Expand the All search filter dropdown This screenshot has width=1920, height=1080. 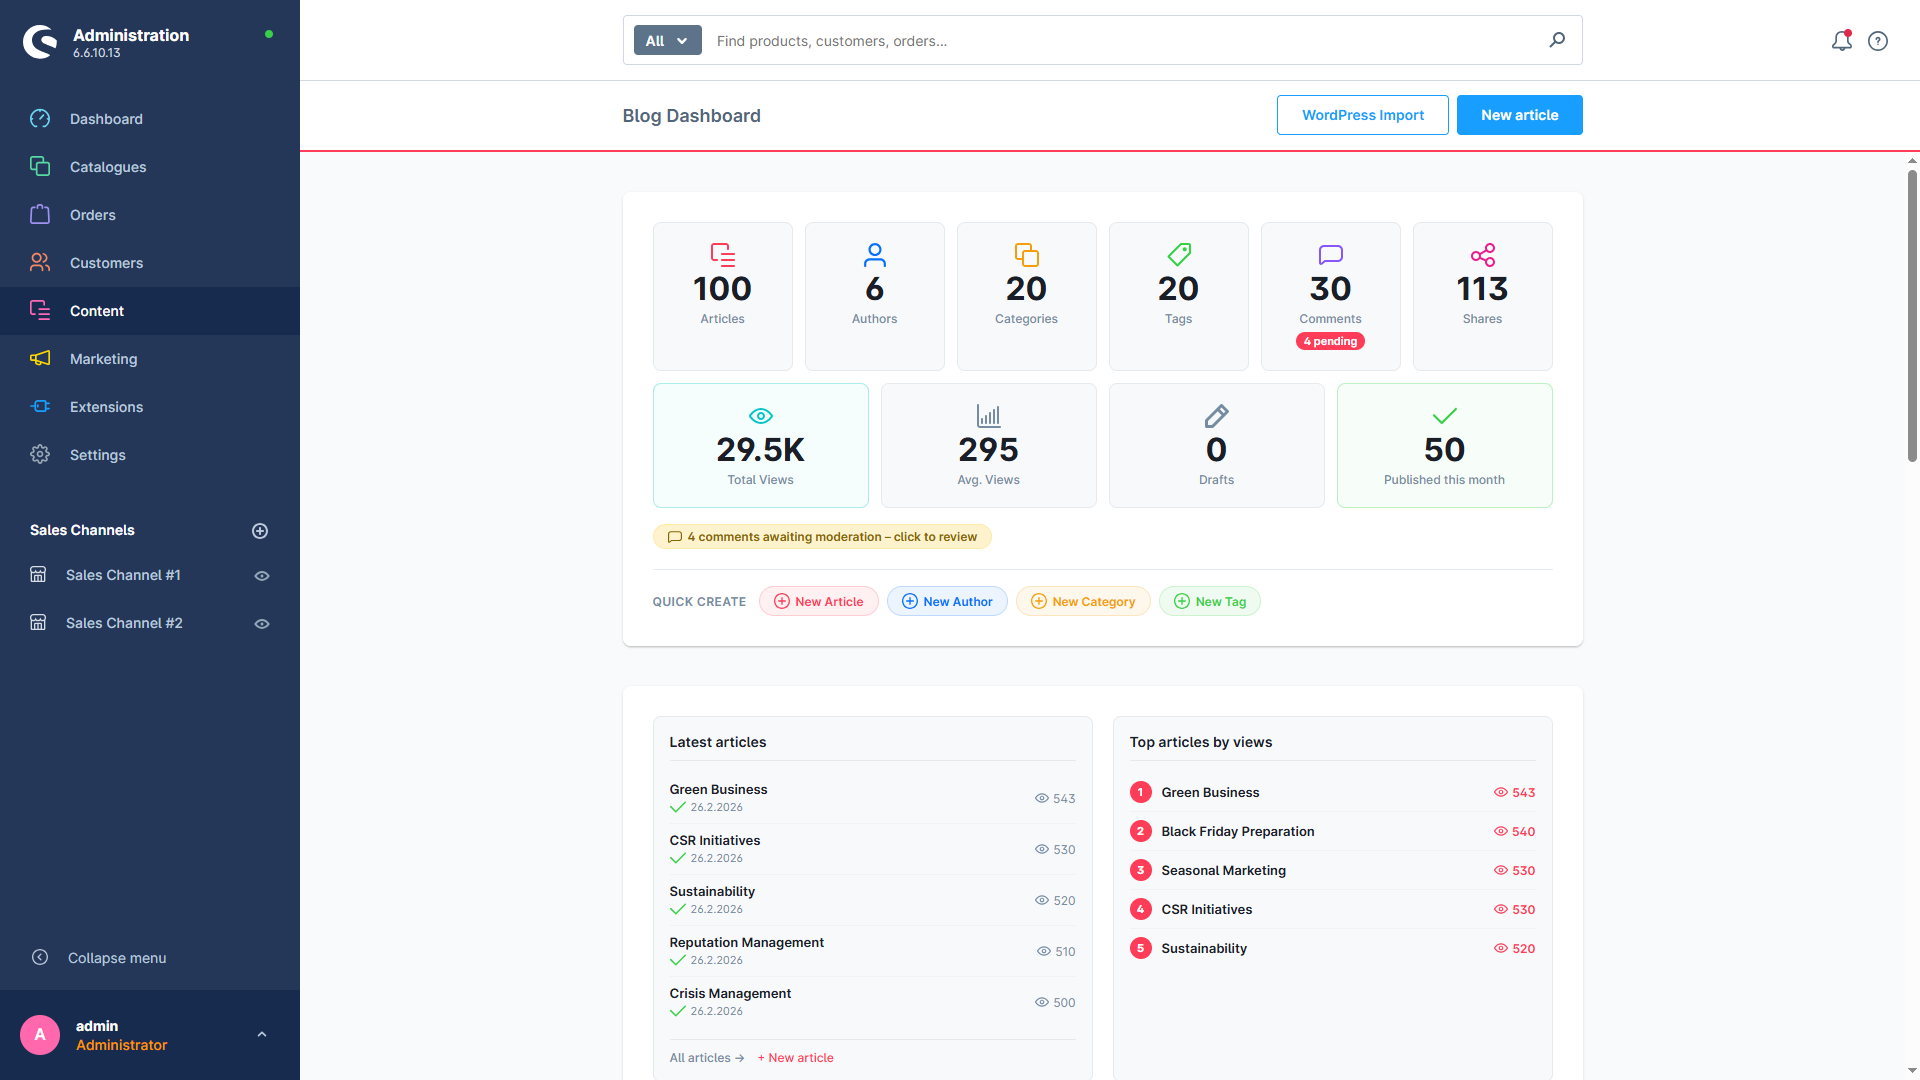tap(667, 41)
